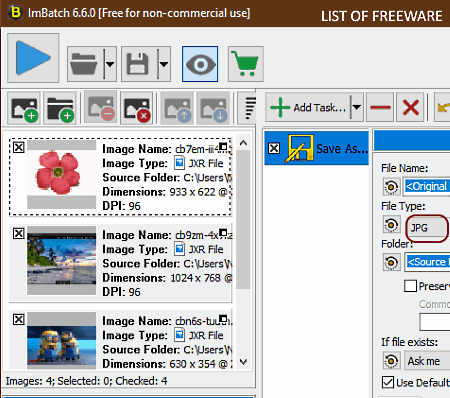This screenshot has height=398, width=450.
Task: Run the batch with the blue play button
Action: (33, 58)
